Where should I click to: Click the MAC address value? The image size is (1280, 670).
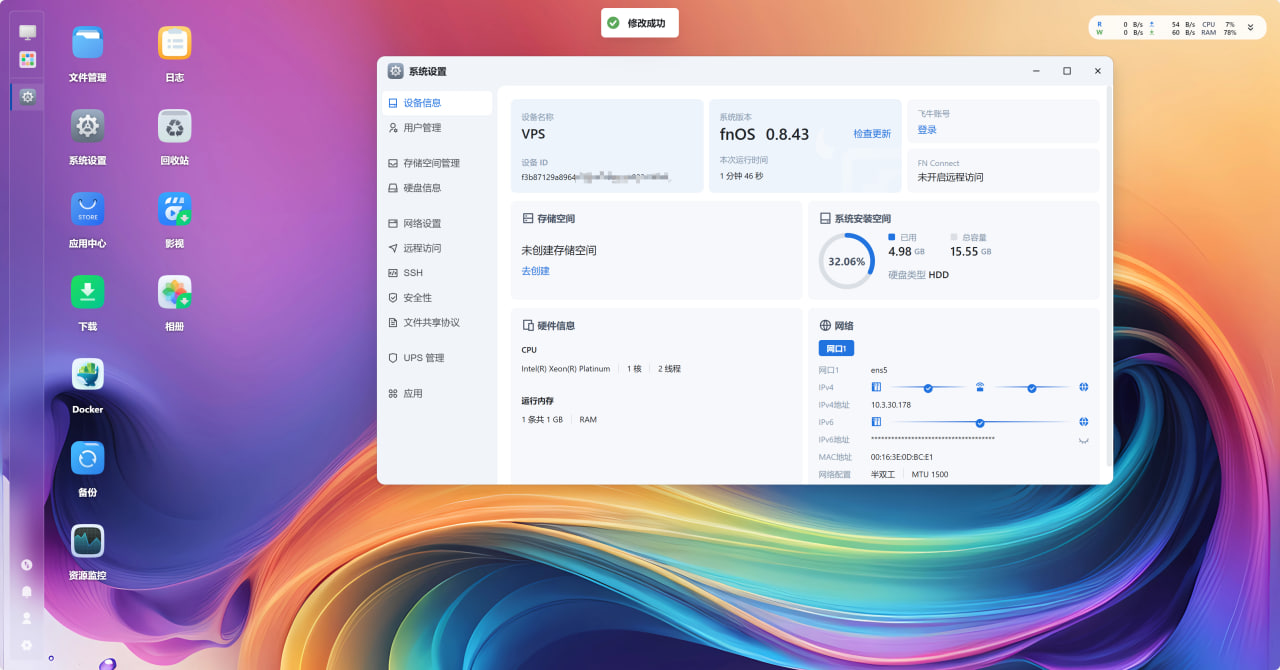(x=902, y=457)
